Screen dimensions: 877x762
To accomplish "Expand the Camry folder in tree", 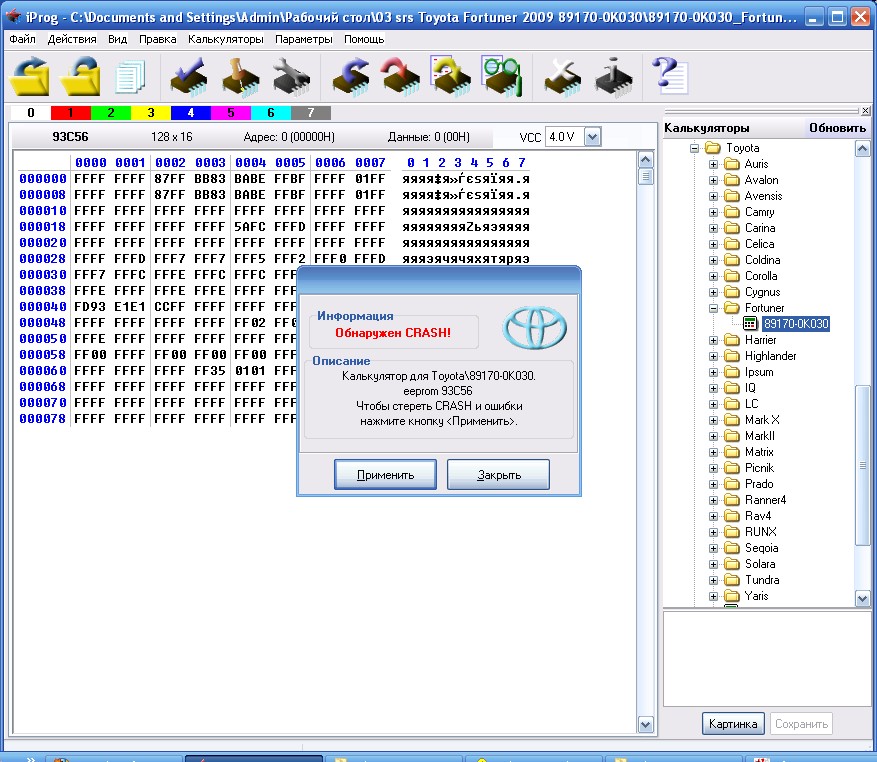I will pos(714,212).
